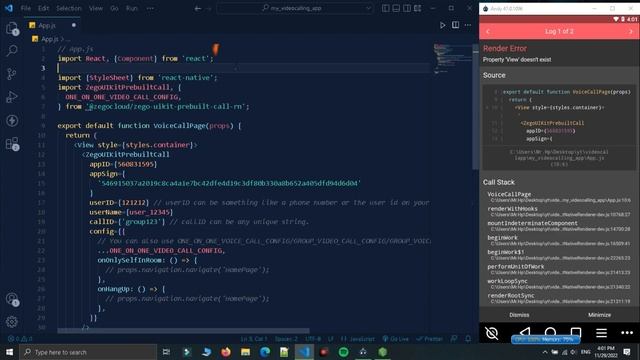The width and height of the screenshot is (640, 360).
Task: Toggle the primary side bar layout icon
Action: pos(385,8)
